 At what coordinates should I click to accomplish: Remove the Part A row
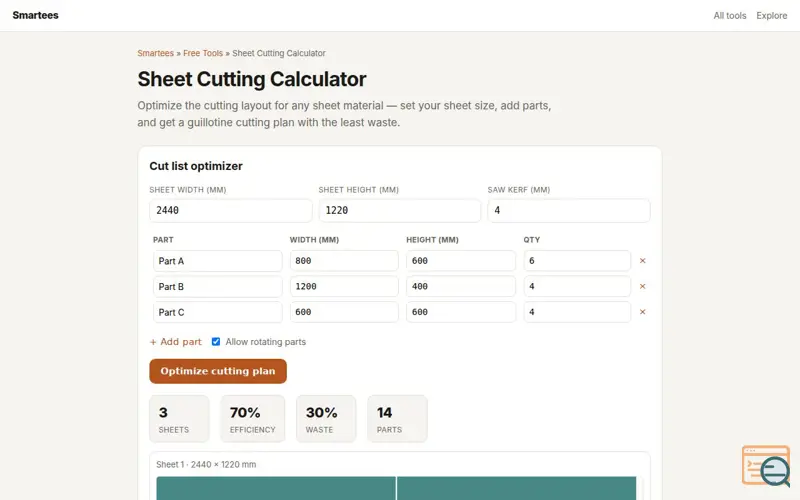point(642,261)
